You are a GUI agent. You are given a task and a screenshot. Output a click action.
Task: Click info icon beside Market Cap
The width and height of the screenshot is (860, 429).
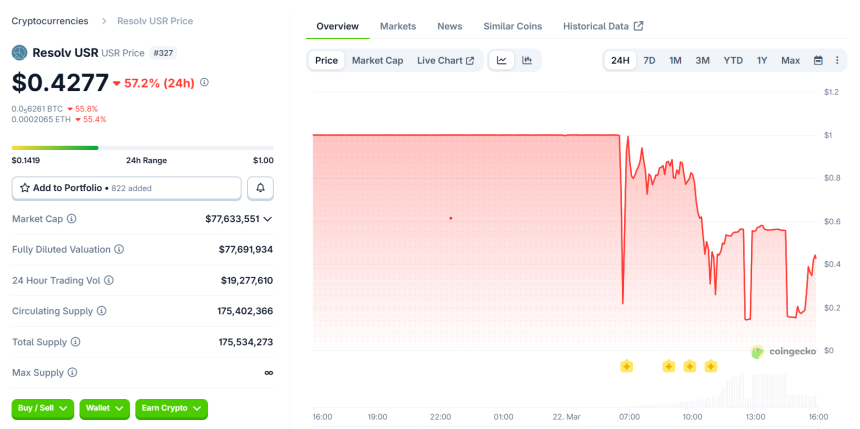pos(71,219)
